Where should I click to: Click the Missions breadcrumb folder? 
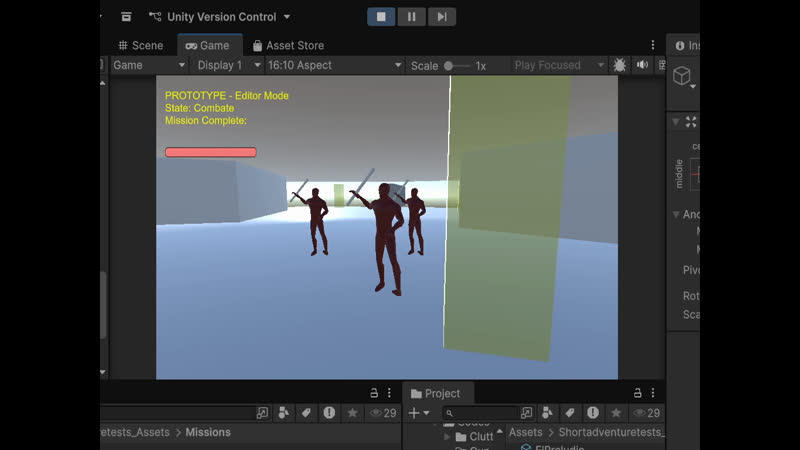[x=207, y=432]
